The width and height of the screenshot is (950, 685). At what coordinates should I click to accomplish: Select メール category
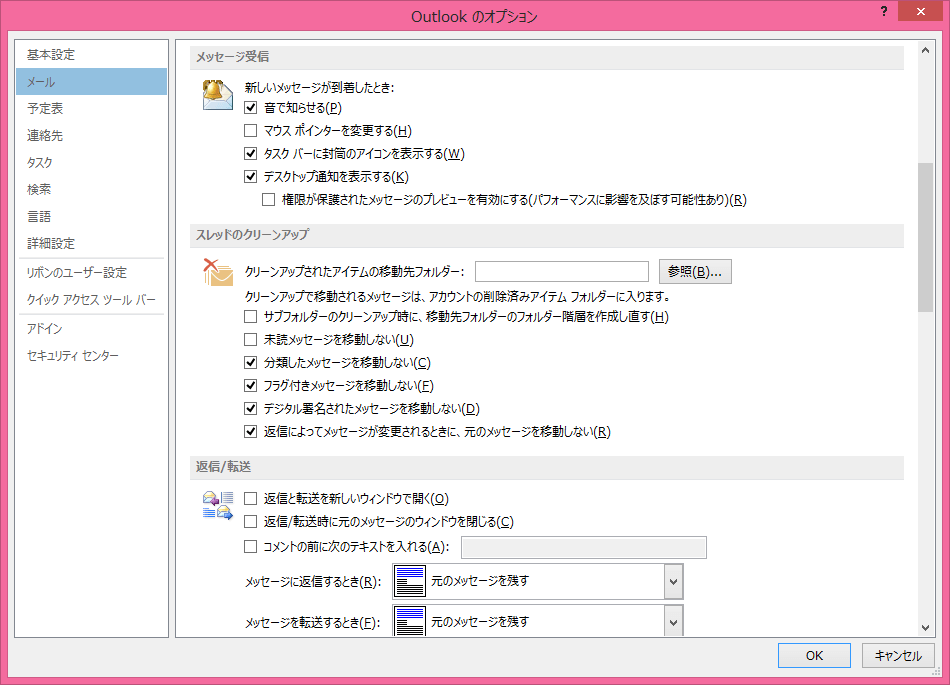point(91,82)
